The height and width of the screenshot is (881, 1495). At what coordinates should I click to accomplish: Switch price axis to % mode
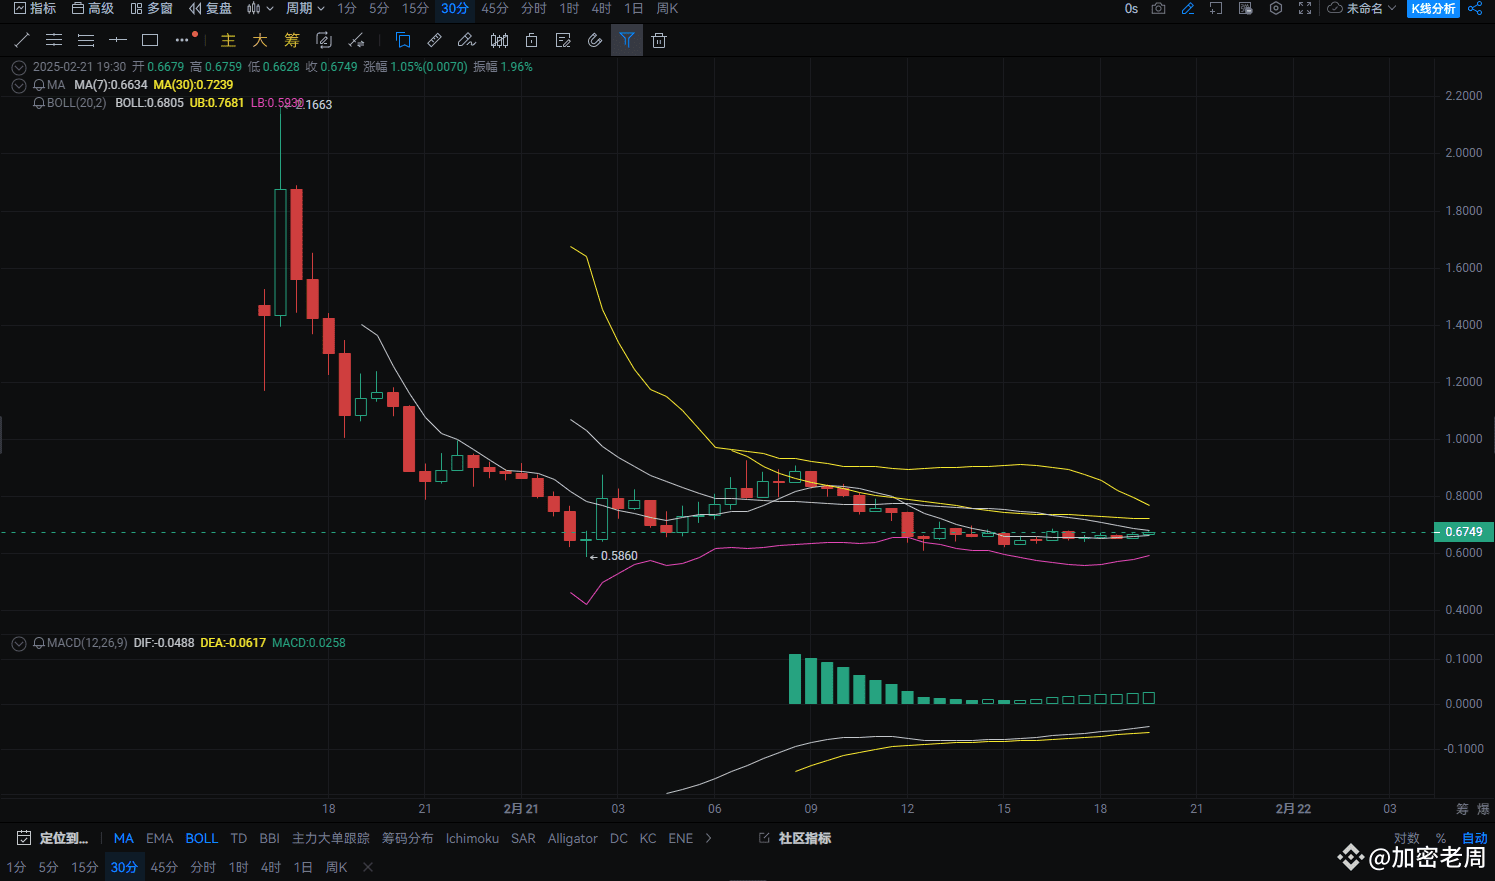tap(1441, 838)
